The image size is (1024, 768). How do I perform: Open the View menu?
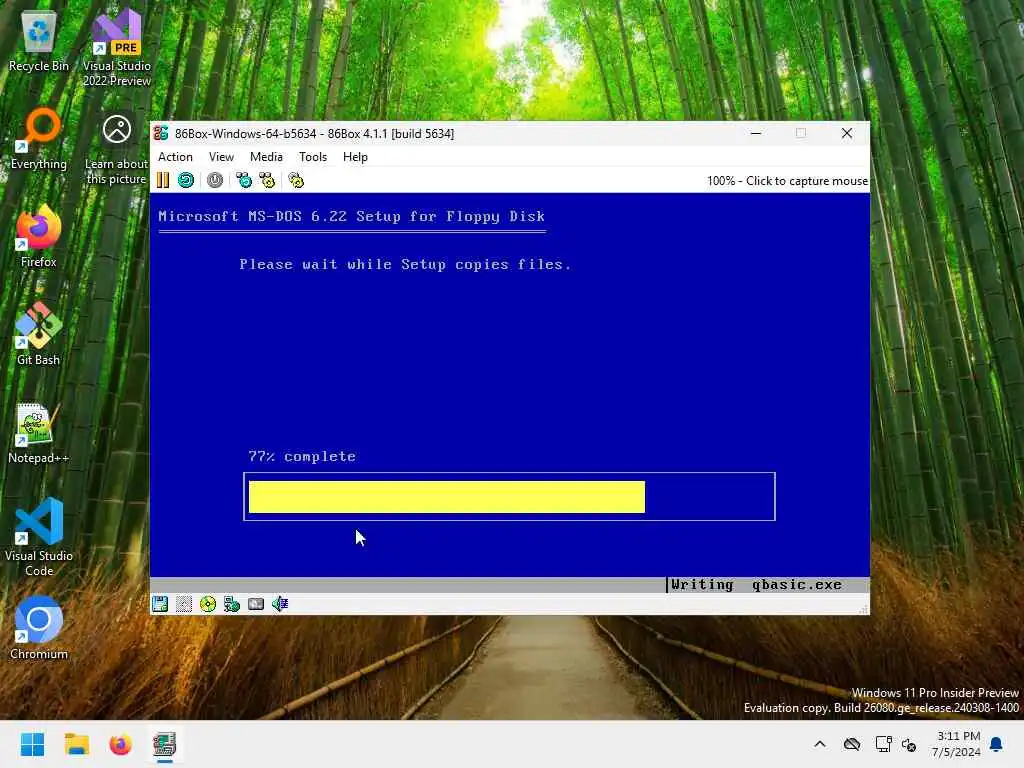pyautogui.click(x=221, y=157)
